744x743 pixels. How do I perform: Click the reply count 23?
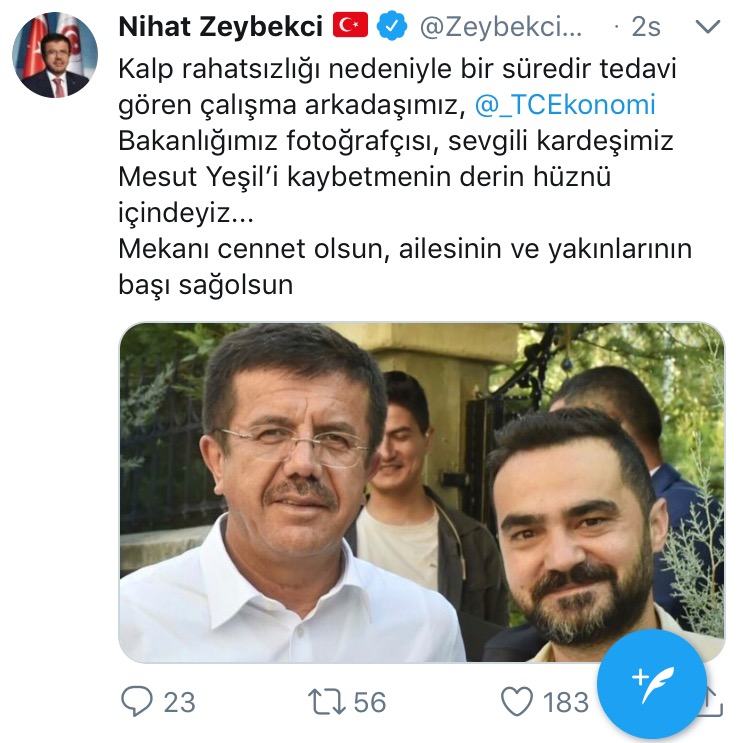click(179, 702)
